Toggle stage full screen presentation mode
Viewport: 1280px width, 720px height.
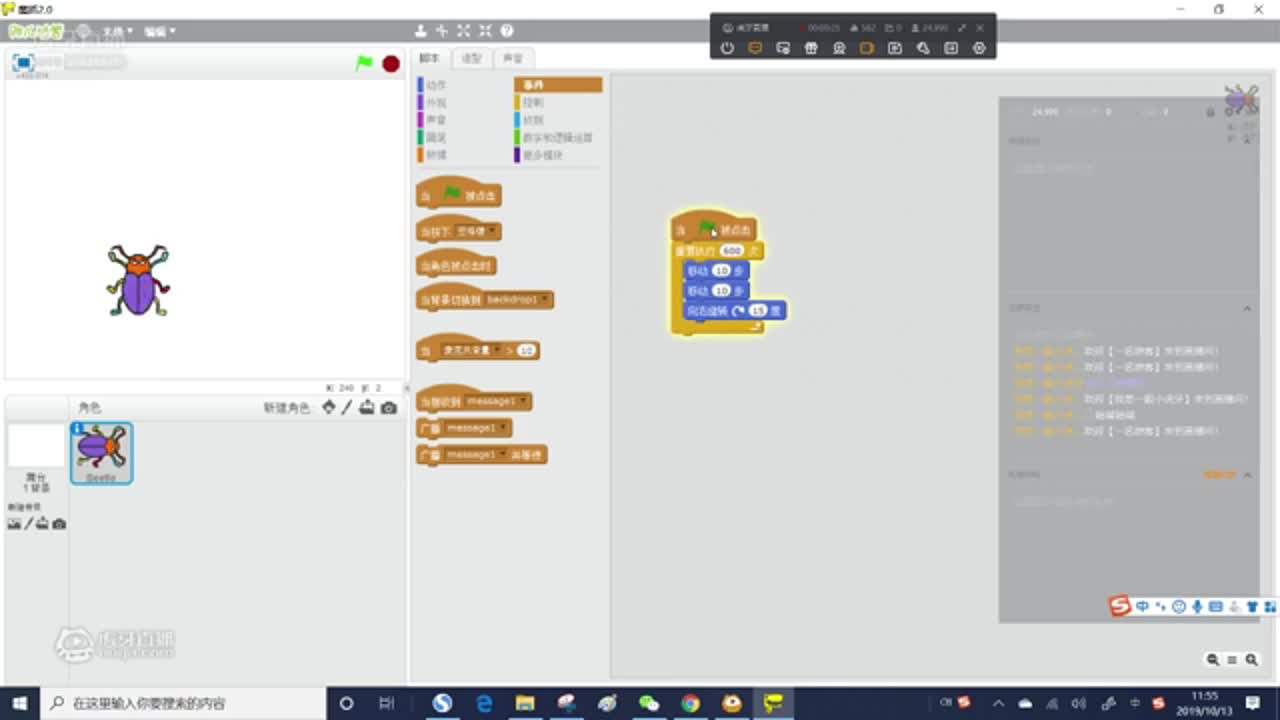[23, 63]
